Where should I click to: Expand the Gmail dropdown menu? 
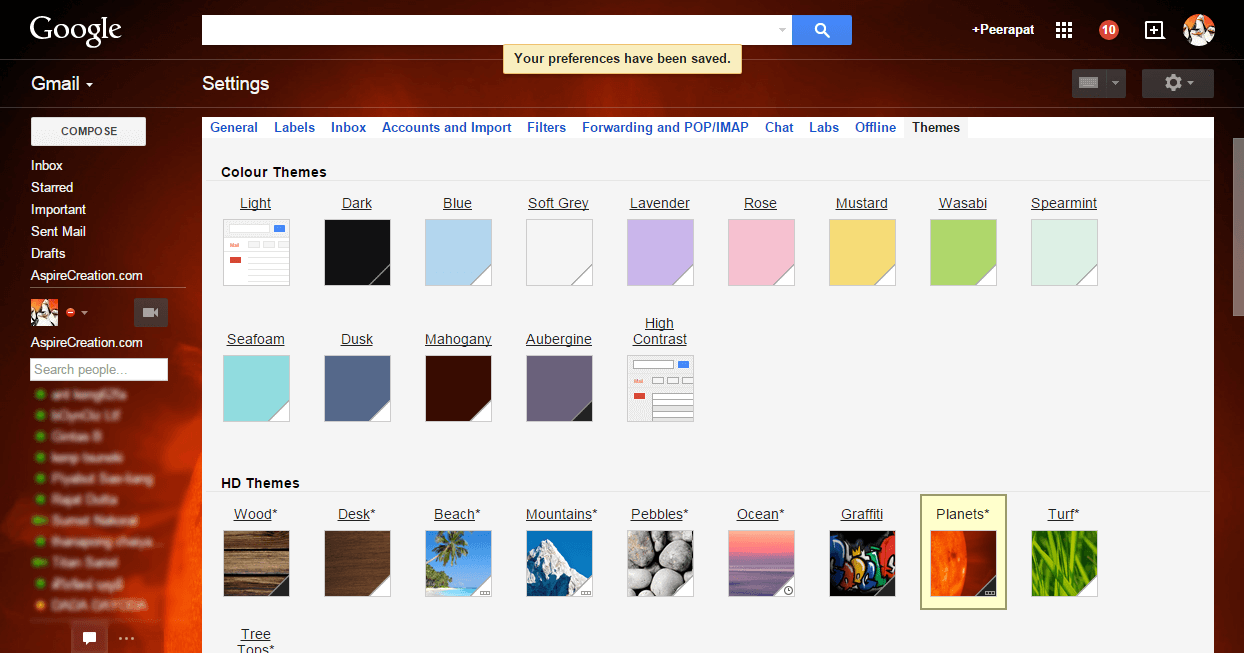click(62, 83)
